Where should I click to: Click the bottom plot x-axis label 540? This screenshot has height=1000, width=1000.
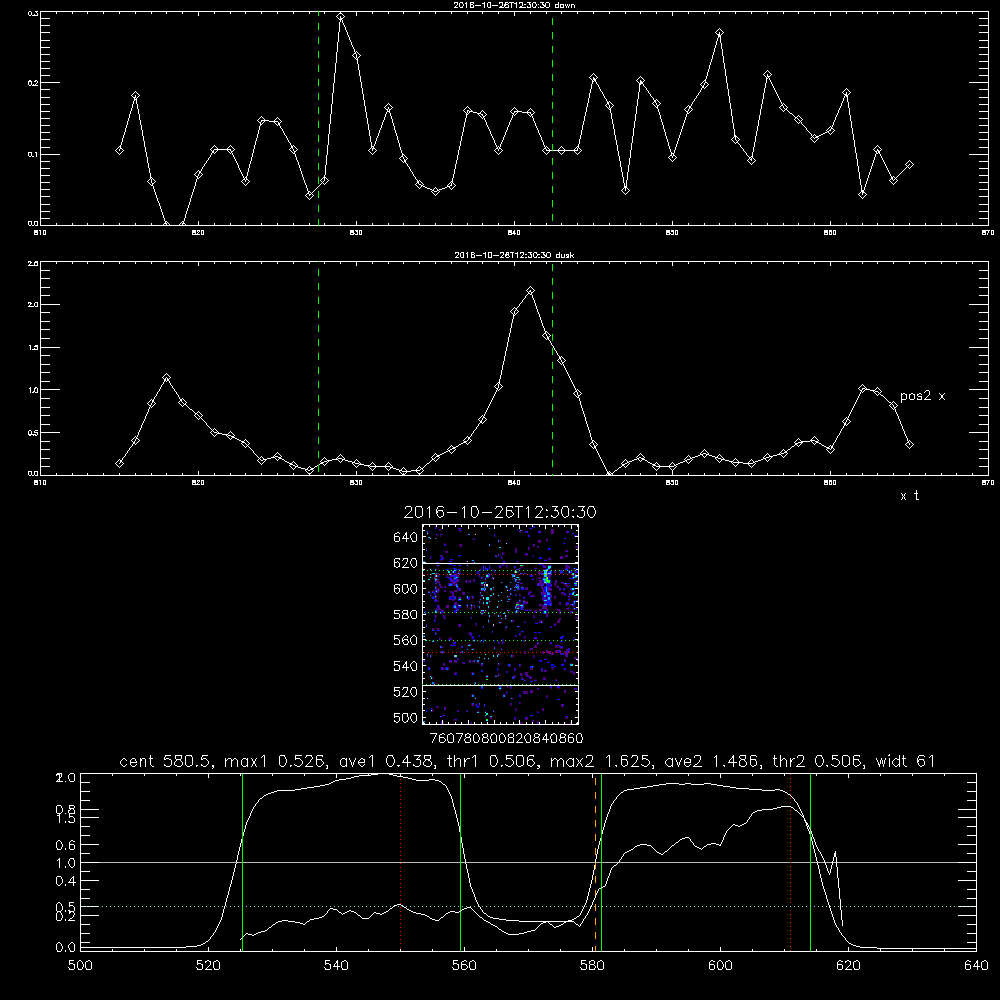coord(336,966)
